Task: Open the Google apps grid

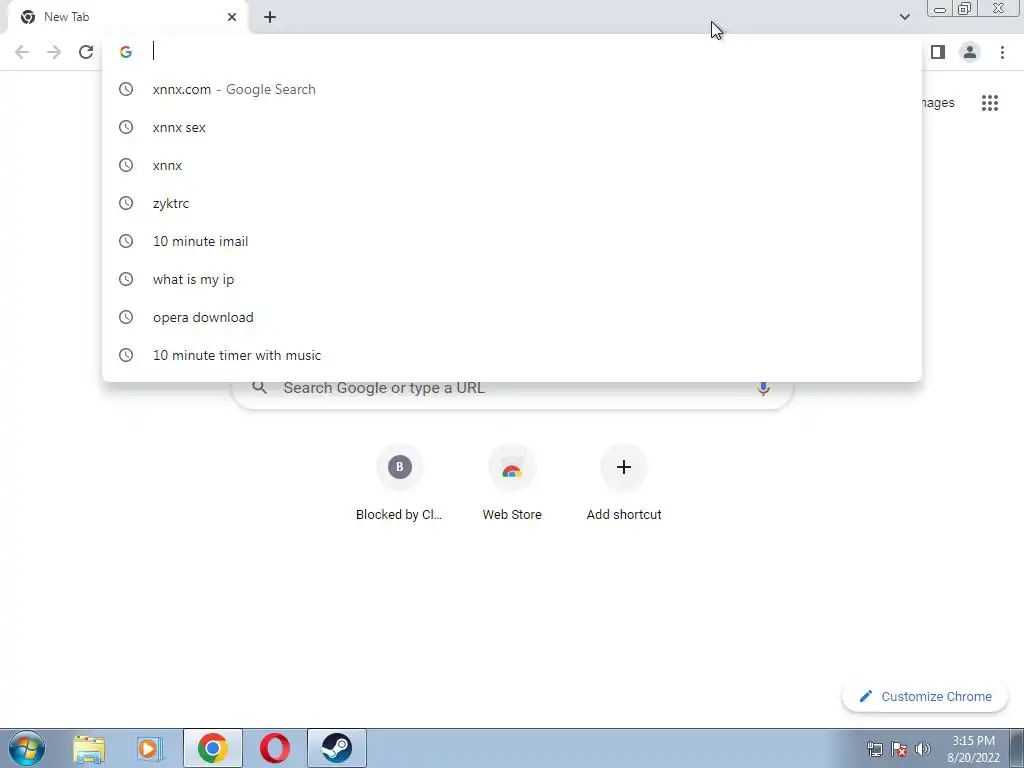Action: [990, 103]
